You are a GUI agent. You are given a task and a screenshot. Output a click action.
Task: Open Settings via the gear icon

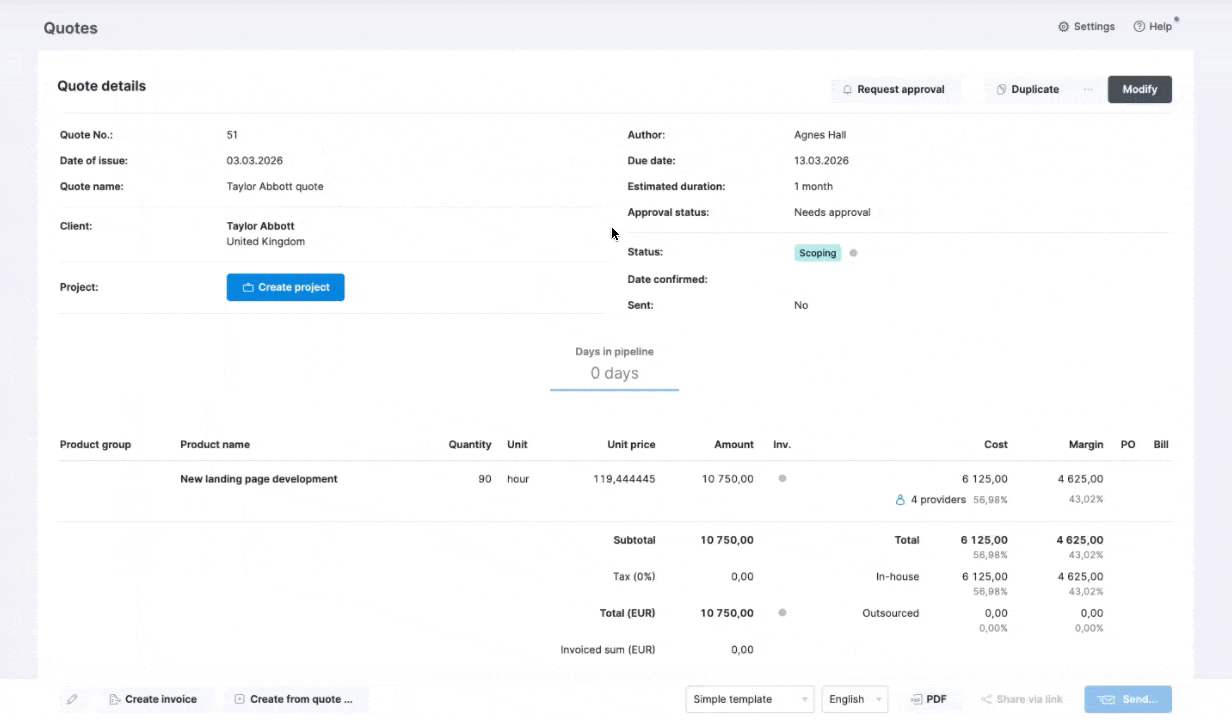1063,27
